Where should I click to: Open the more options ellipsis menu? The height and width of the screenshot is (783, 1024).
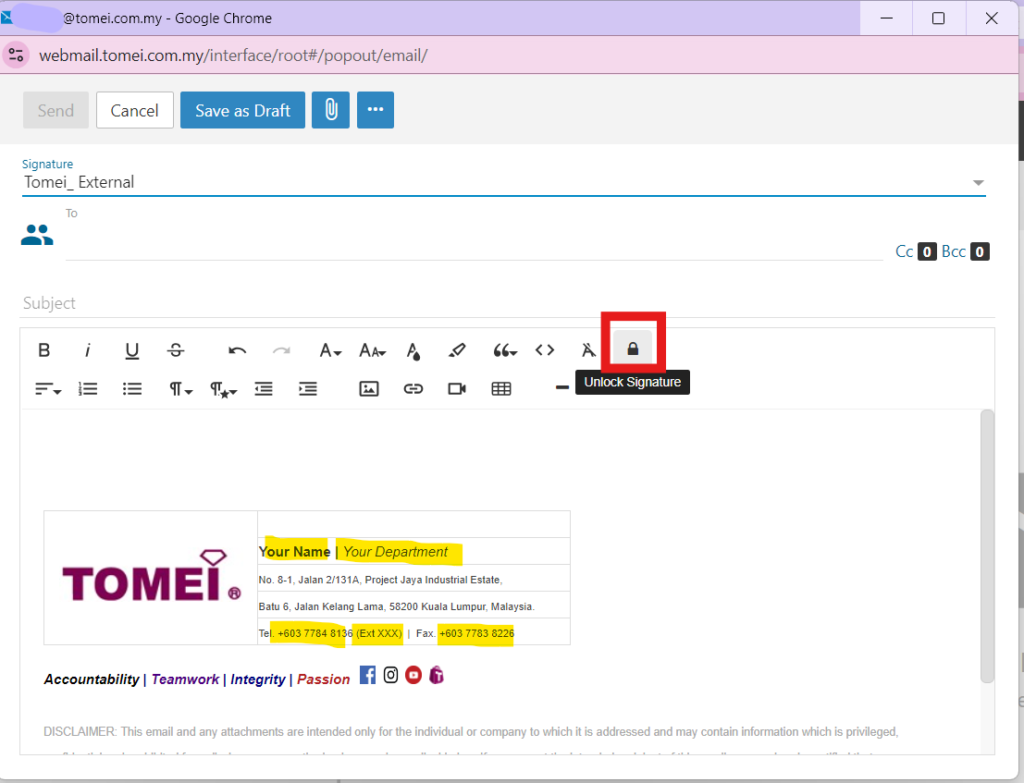[376, 111]
